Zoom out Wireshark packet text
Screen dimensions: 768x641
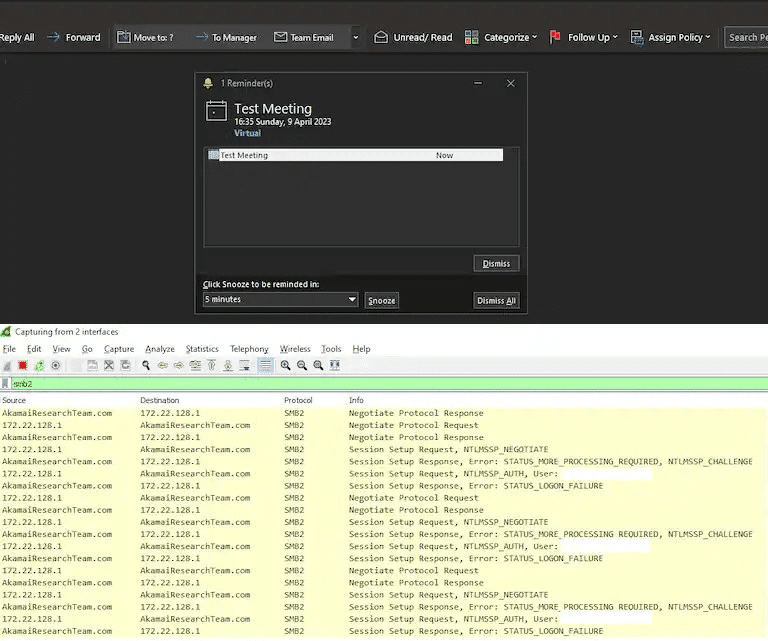(302, 365)
